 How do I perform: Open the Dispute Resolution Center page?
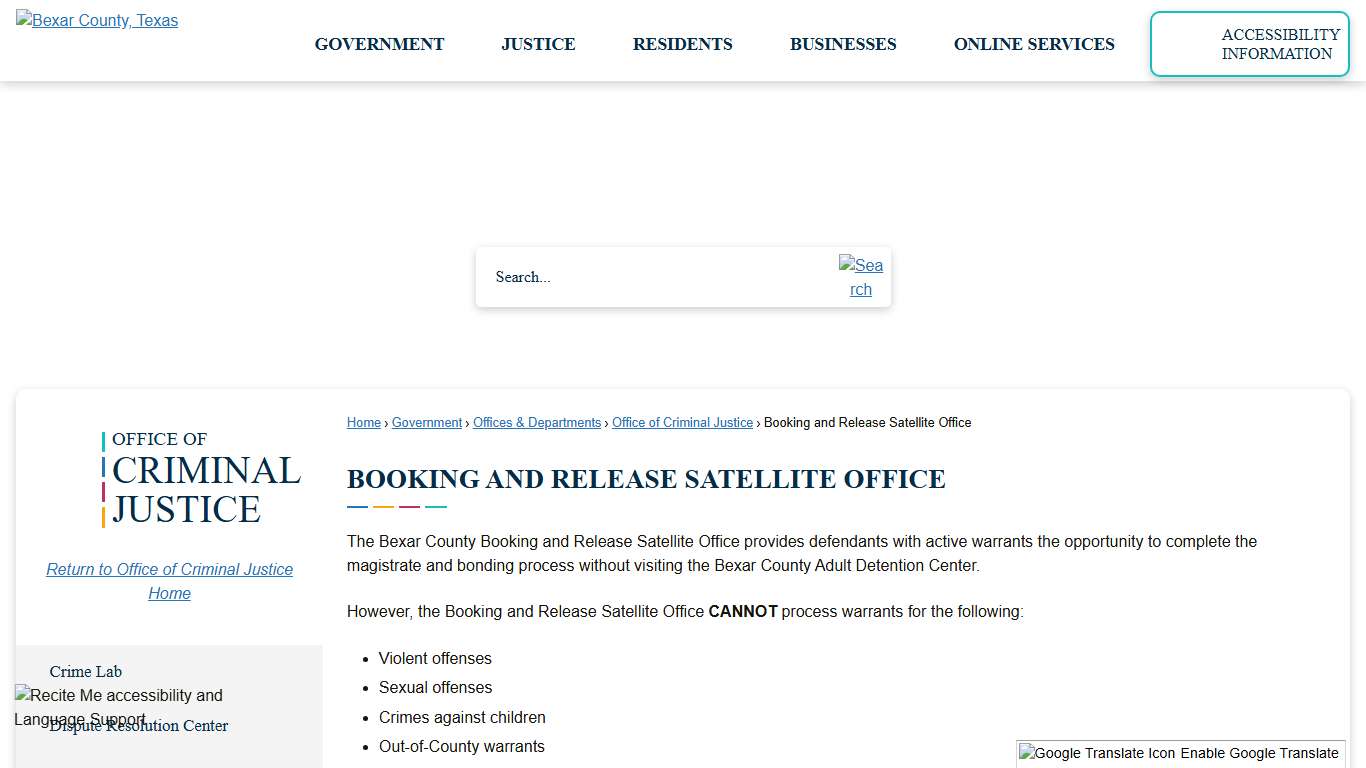click(140, 726)
